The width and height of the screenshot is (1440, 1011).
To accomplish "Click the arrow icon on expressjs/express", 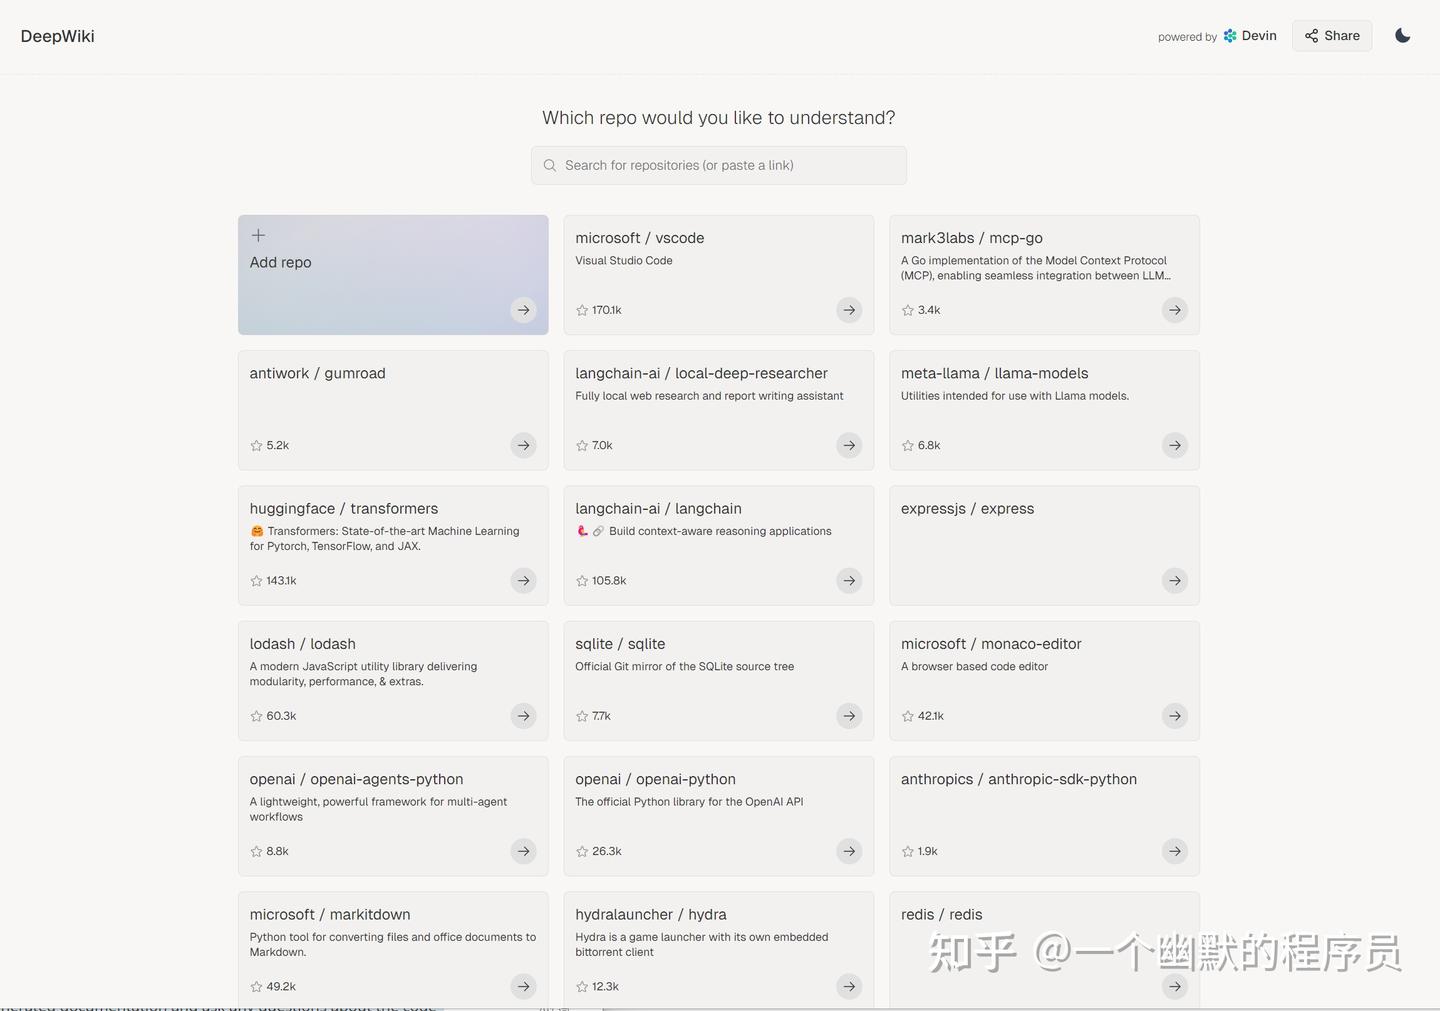I will pyautogui.click(x=1174, y=580).
